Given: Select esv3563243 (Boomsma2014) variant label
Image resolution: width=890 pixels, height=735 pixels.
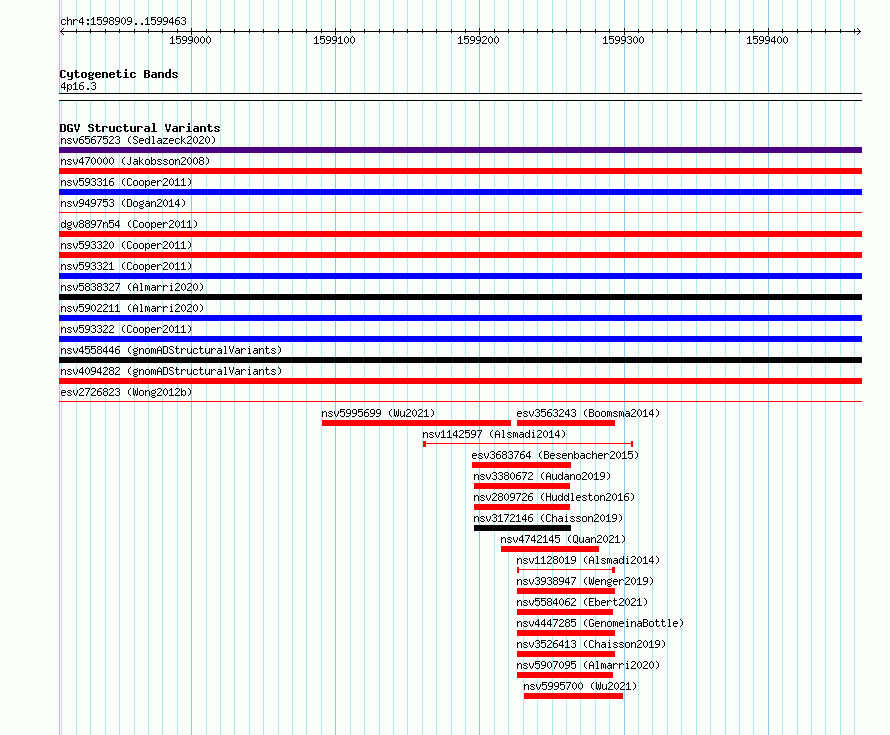Looking at the screenshot, I should (588, 413).
